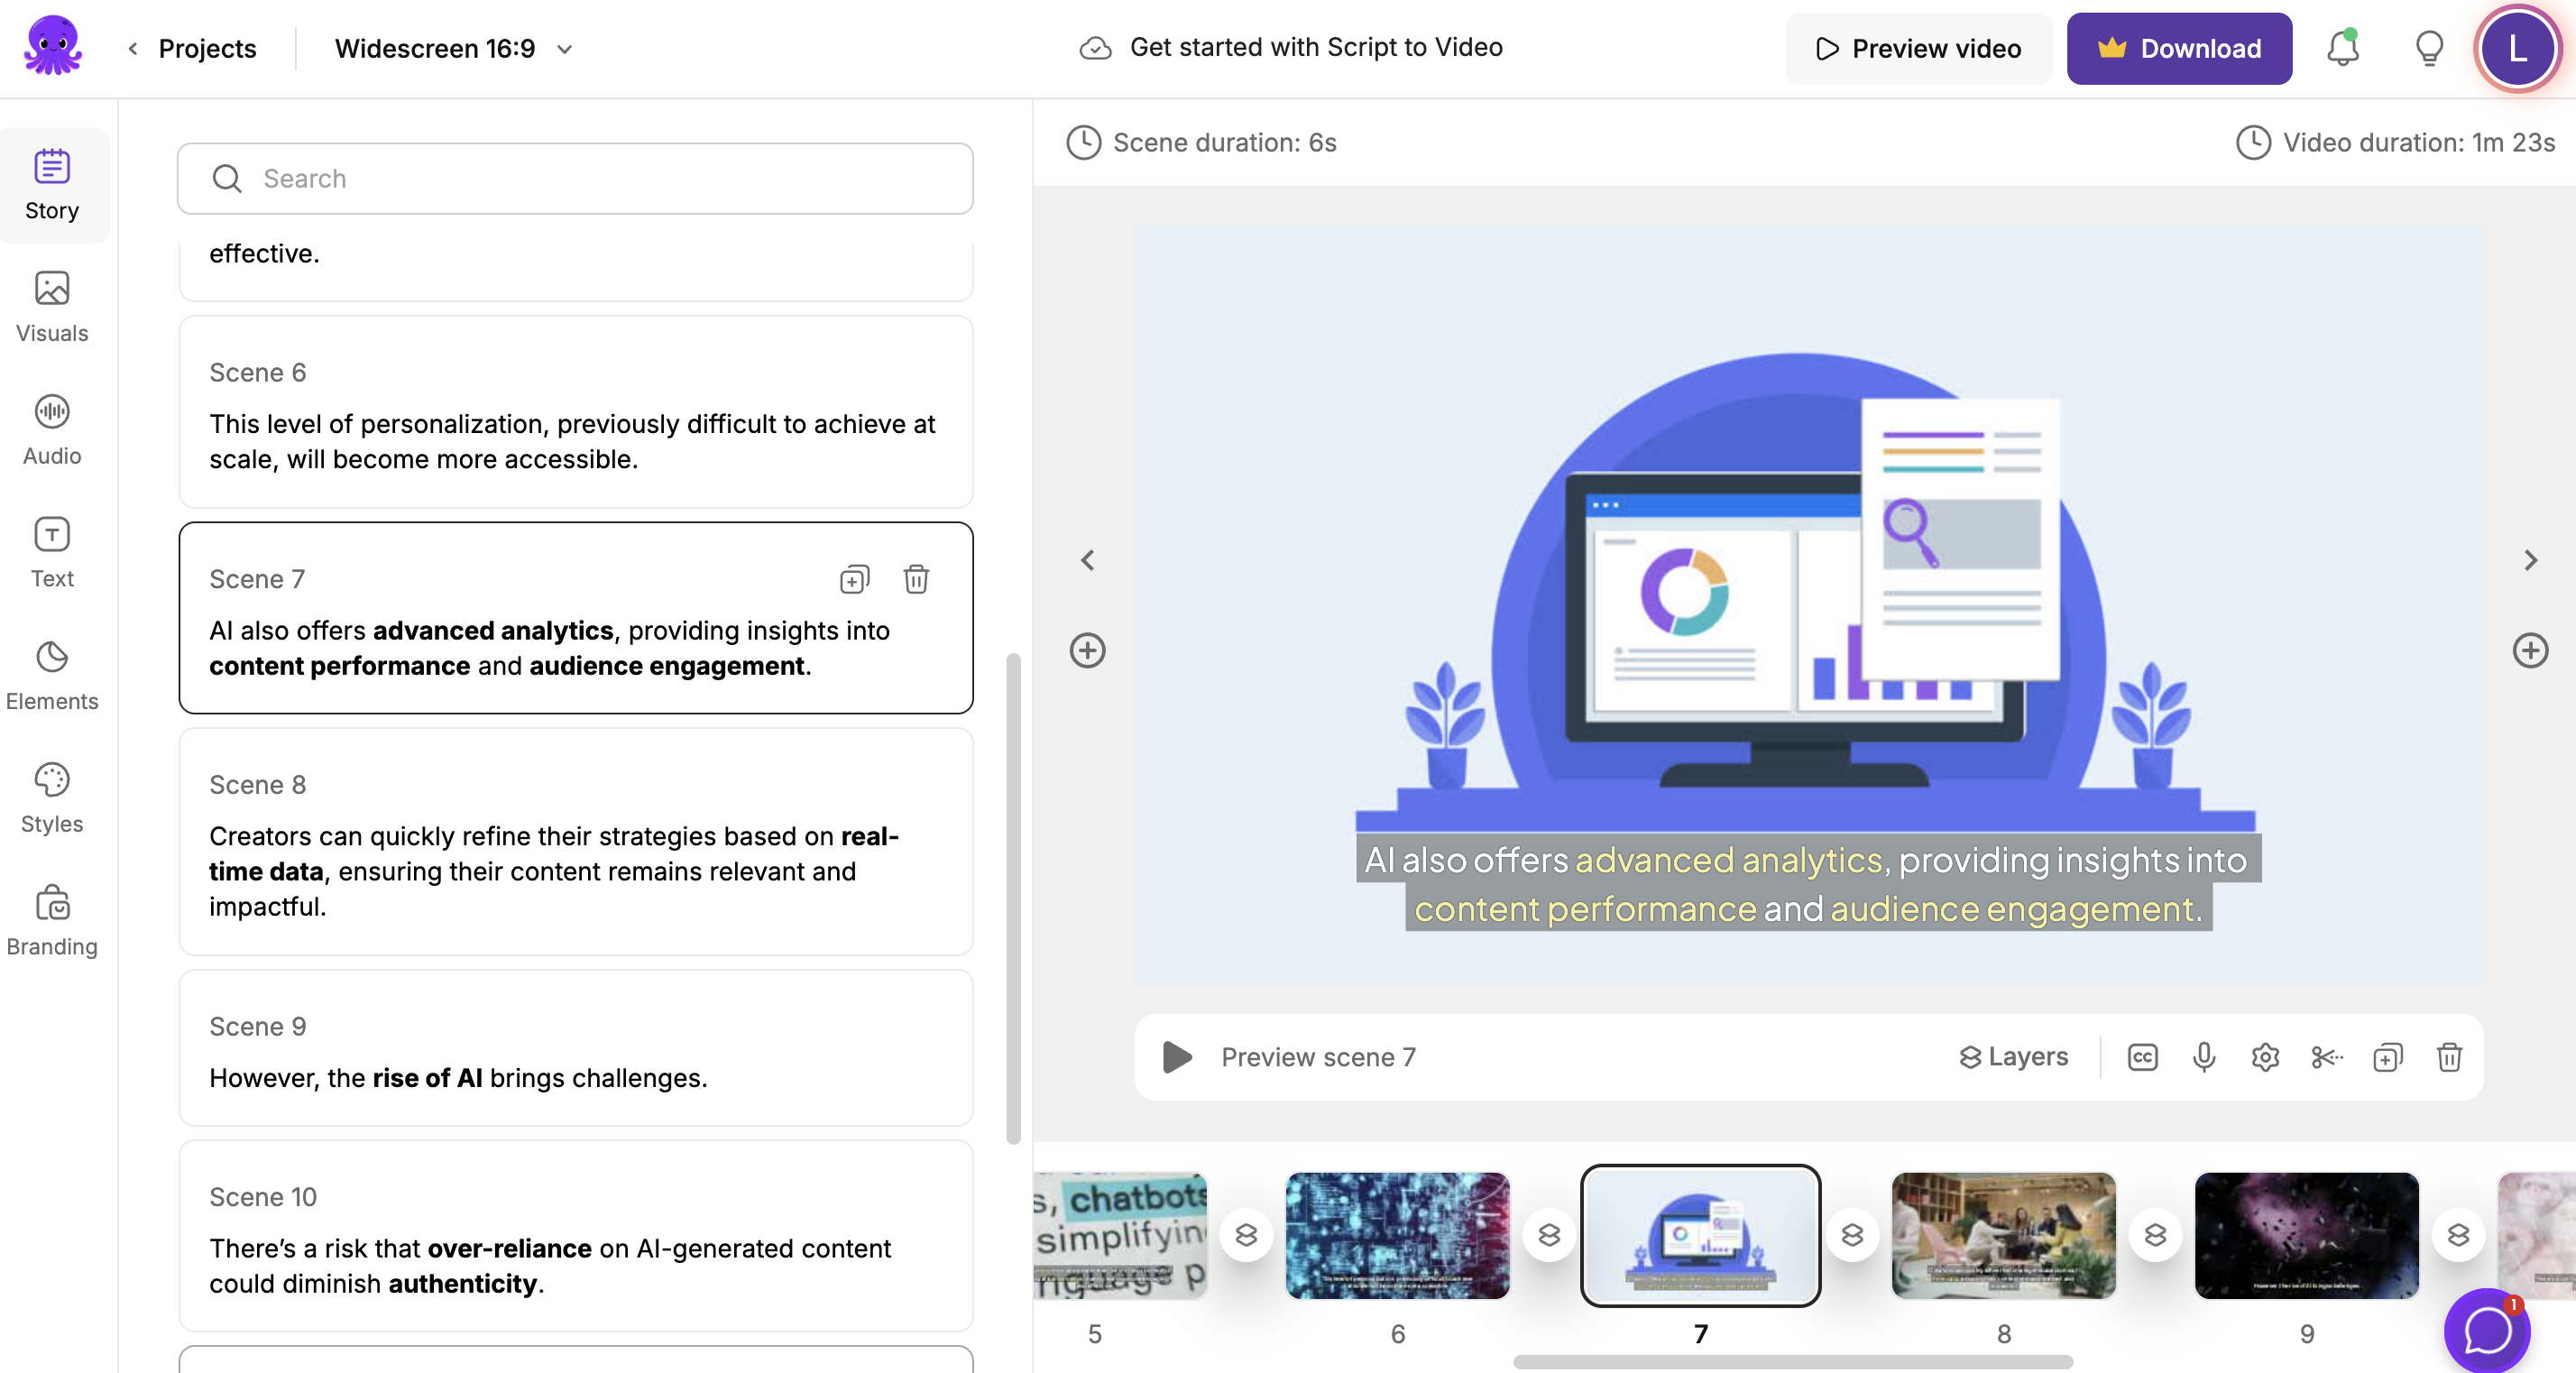2576x1373 pixels.
Task: Open the voiceover microphone tool
Action: (2204, 1057)
